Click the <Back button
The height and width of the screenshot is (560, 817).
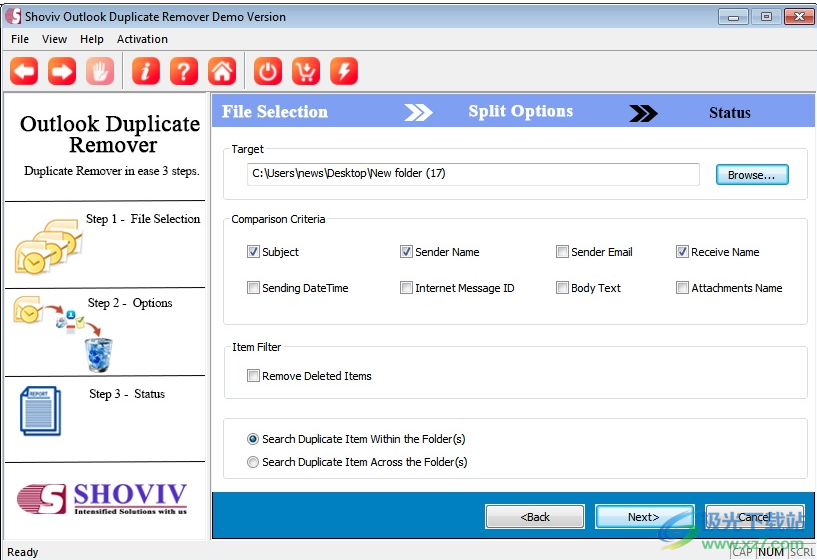coord(535,517)
